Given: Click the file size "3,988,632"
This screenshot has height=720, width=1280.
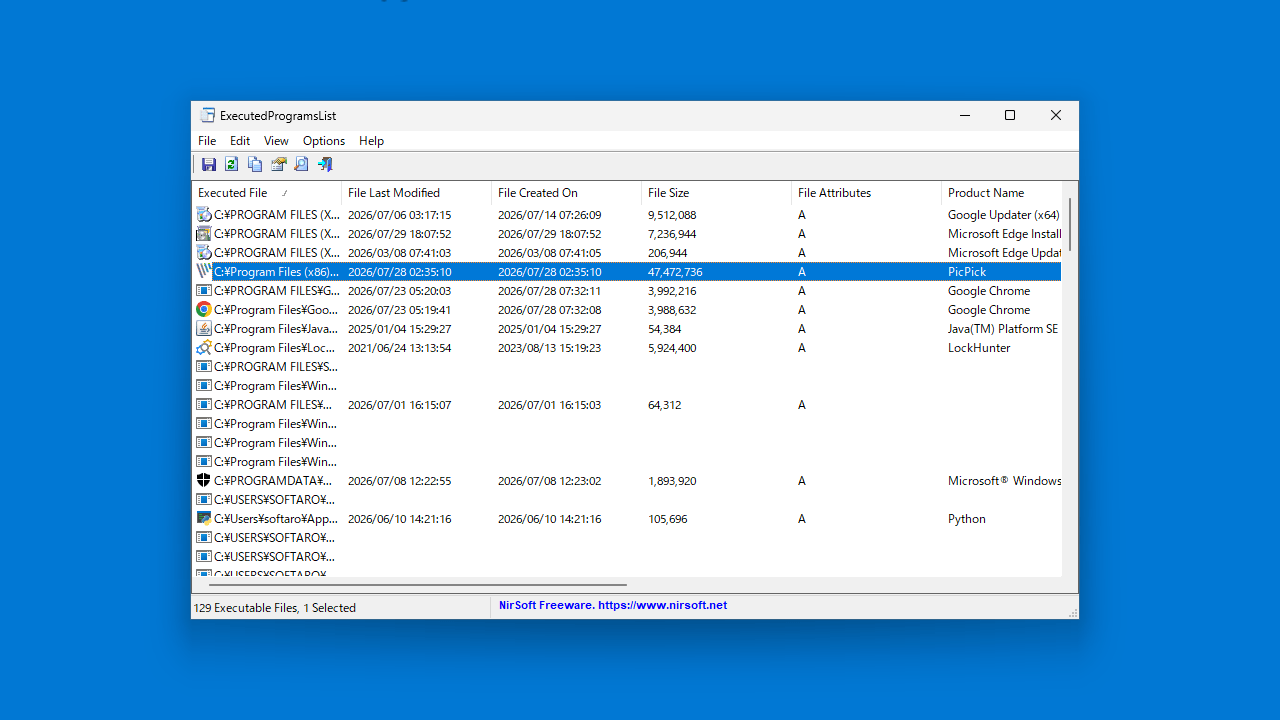Looking at the screenshot, I should (672, 310).
